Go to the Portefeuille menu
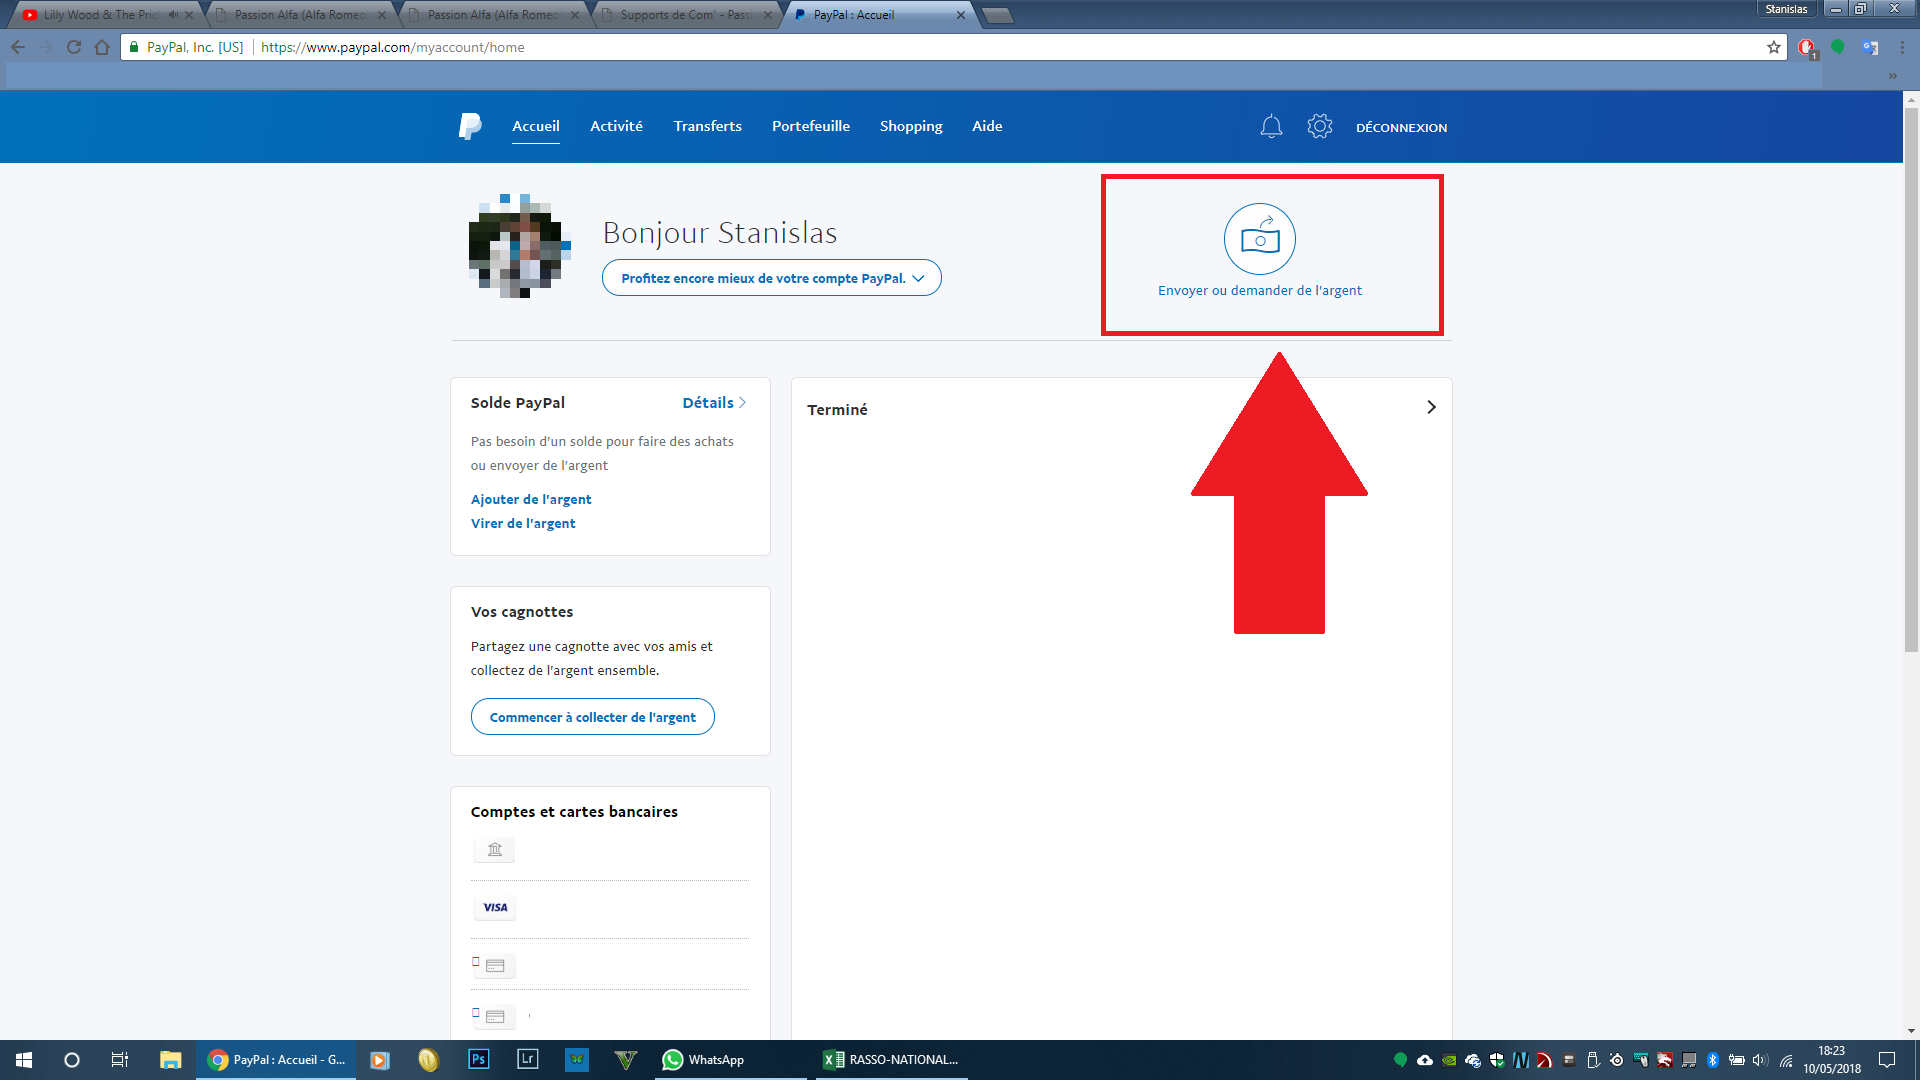The image size is (1920, 1080). pos(810,126)
